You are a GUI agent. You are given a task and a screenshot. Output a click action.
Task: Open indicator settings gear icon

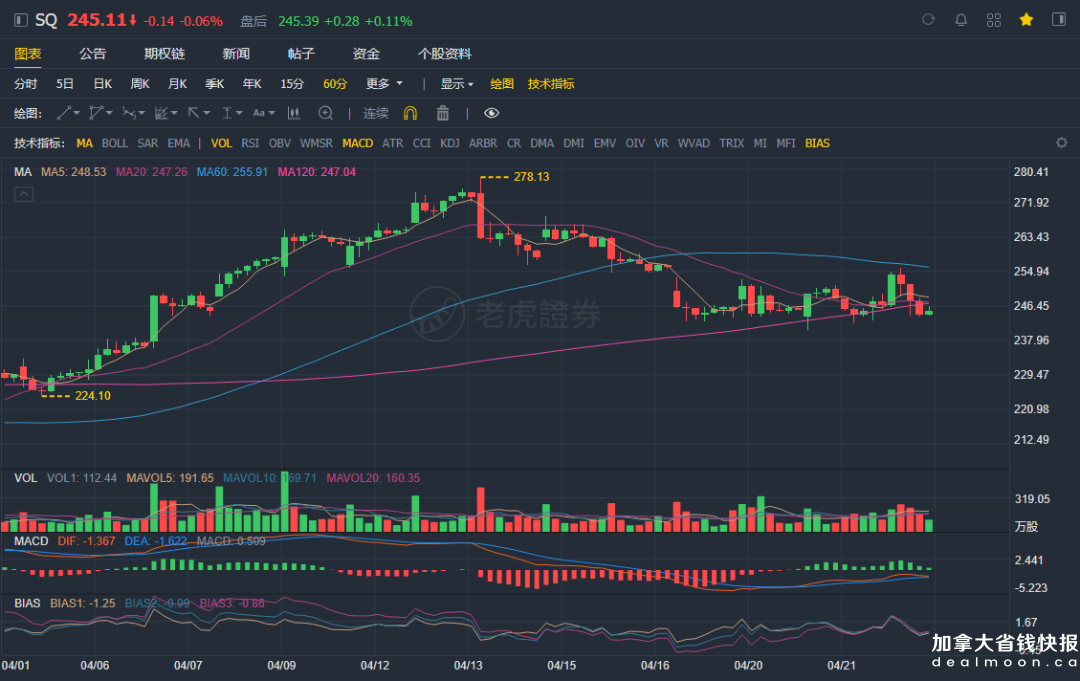coord(1062,143)
